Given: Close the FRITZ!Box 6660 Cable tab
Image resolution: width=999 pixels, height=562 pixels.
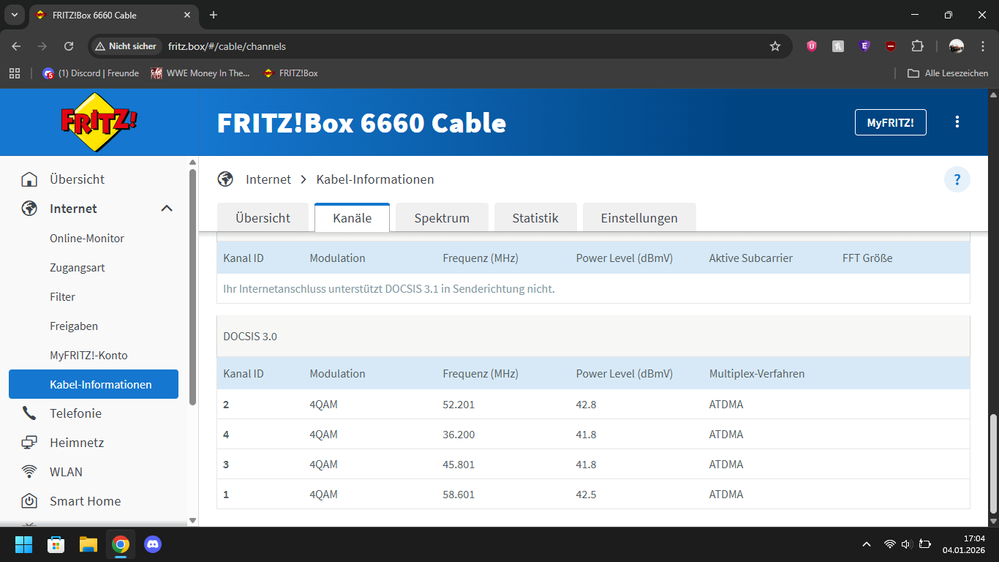Looking at the screenshot, I should [x=187, y=15].
